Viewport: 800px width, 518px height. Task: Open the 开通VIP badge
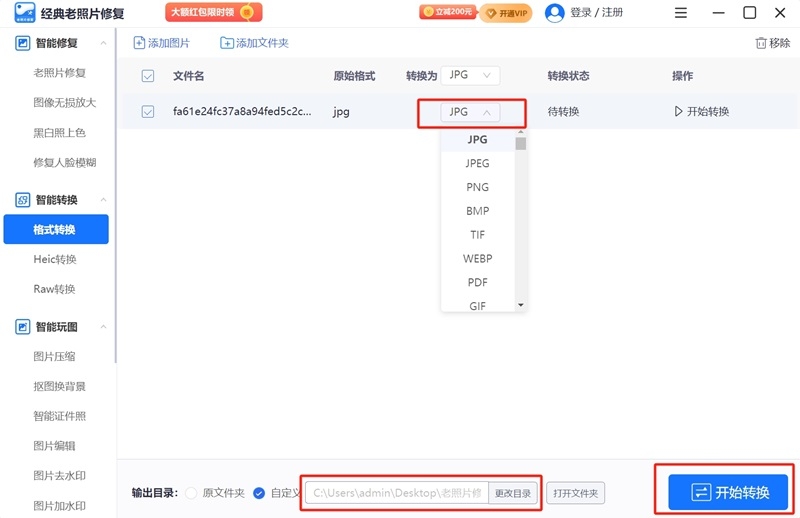coord(506,13)
